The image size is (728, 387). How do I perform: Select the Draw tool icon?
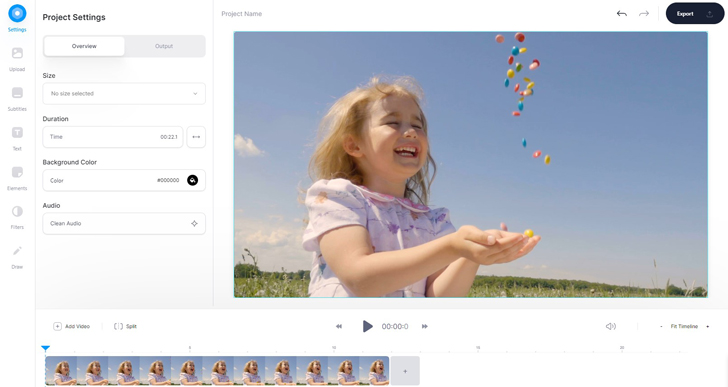coord(17,251)
